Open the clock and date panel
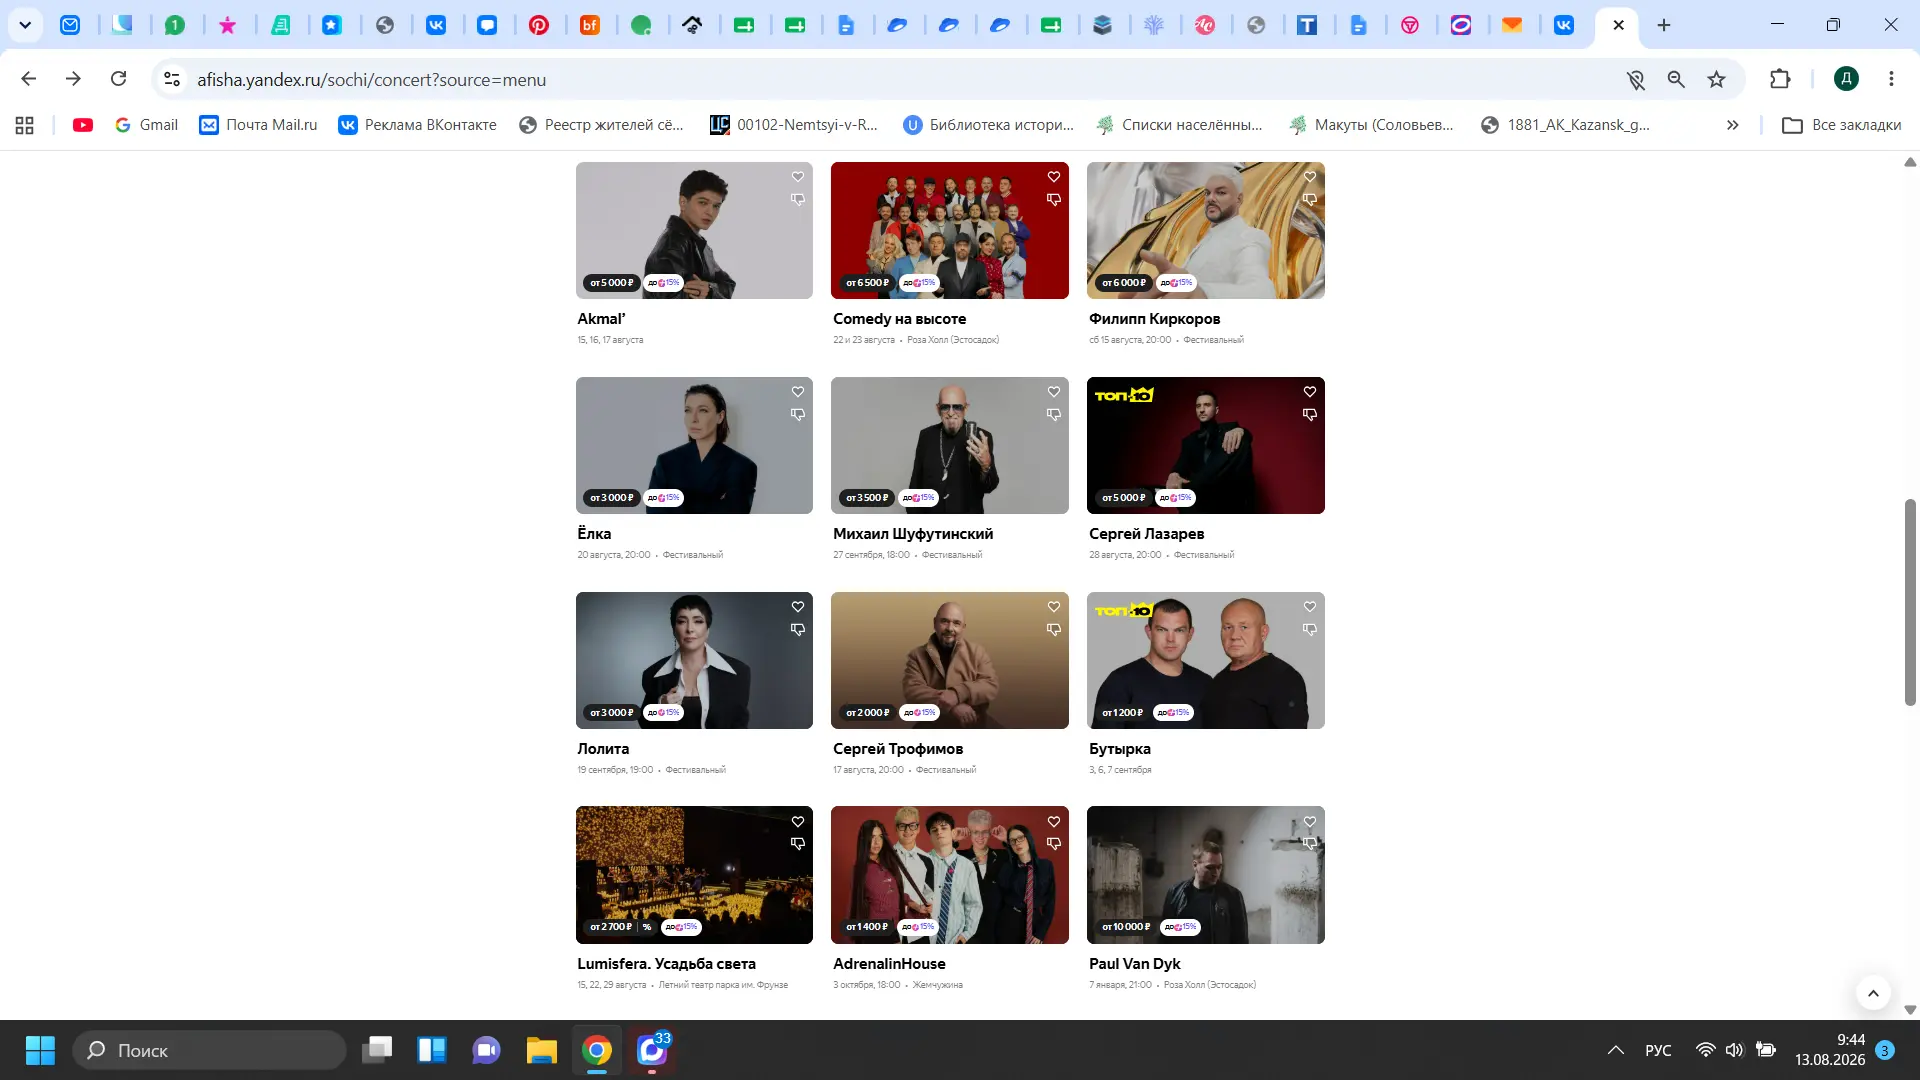The height and width of the screenshot is (1080, 1920). [1829, 1050]
